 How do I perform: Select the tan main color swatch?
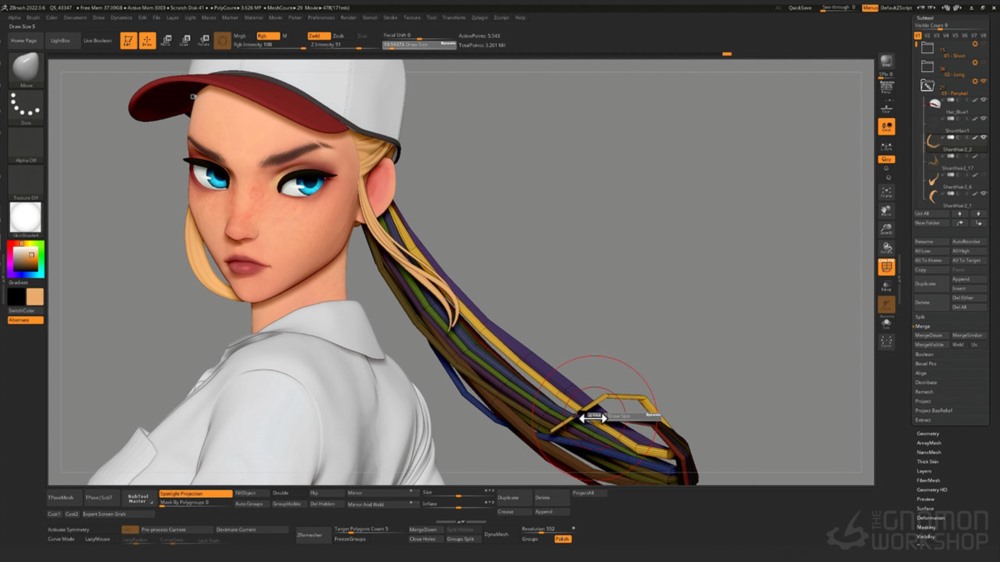tap(35, 297)
